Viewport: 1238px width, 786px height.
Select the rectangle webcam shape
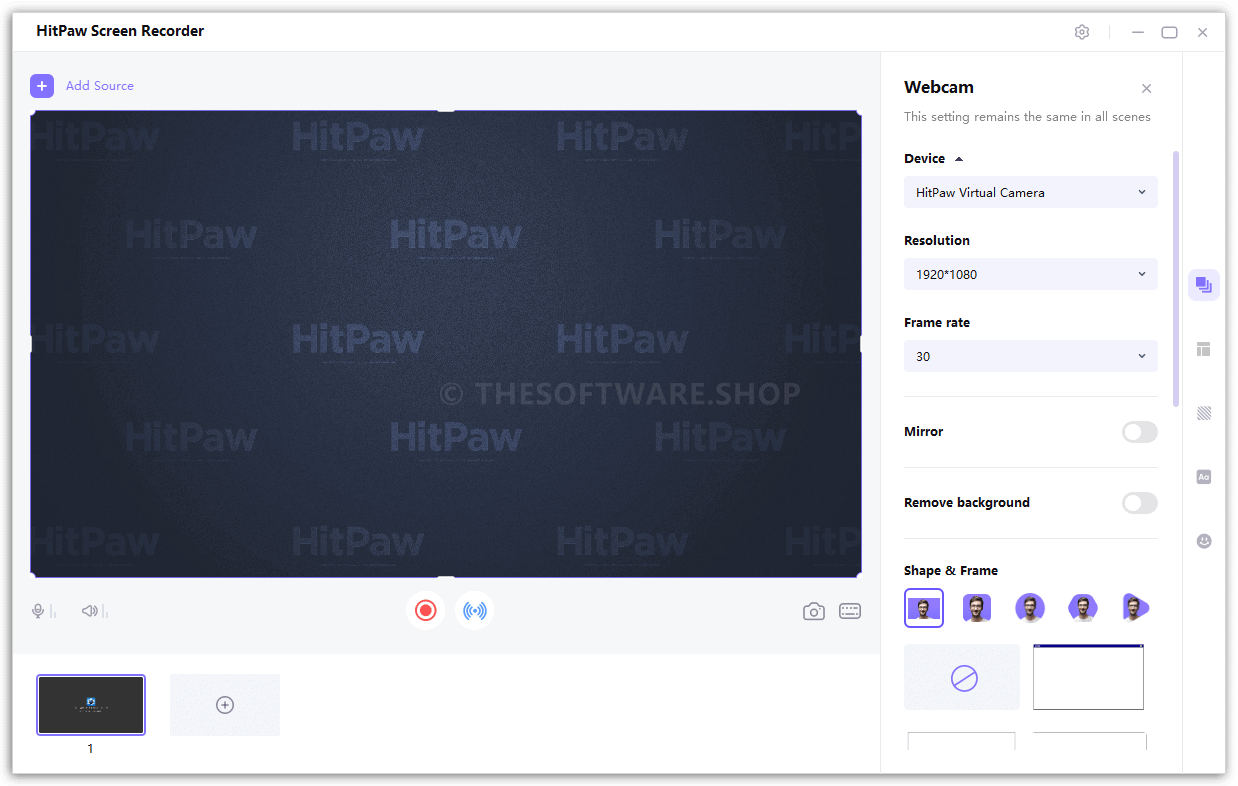point(924,608)
